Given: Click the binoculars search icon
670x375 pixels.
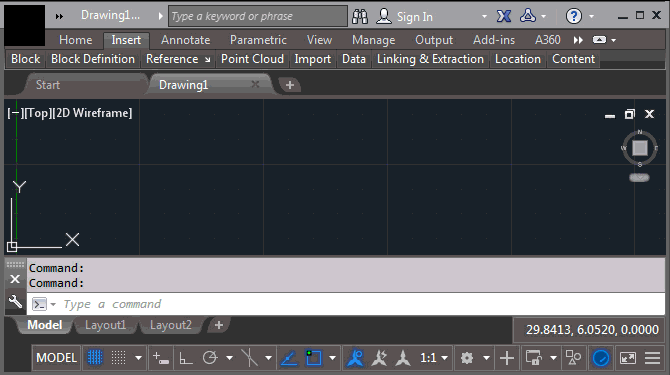Looking at the screenshot, I should [x=360, y=16].
